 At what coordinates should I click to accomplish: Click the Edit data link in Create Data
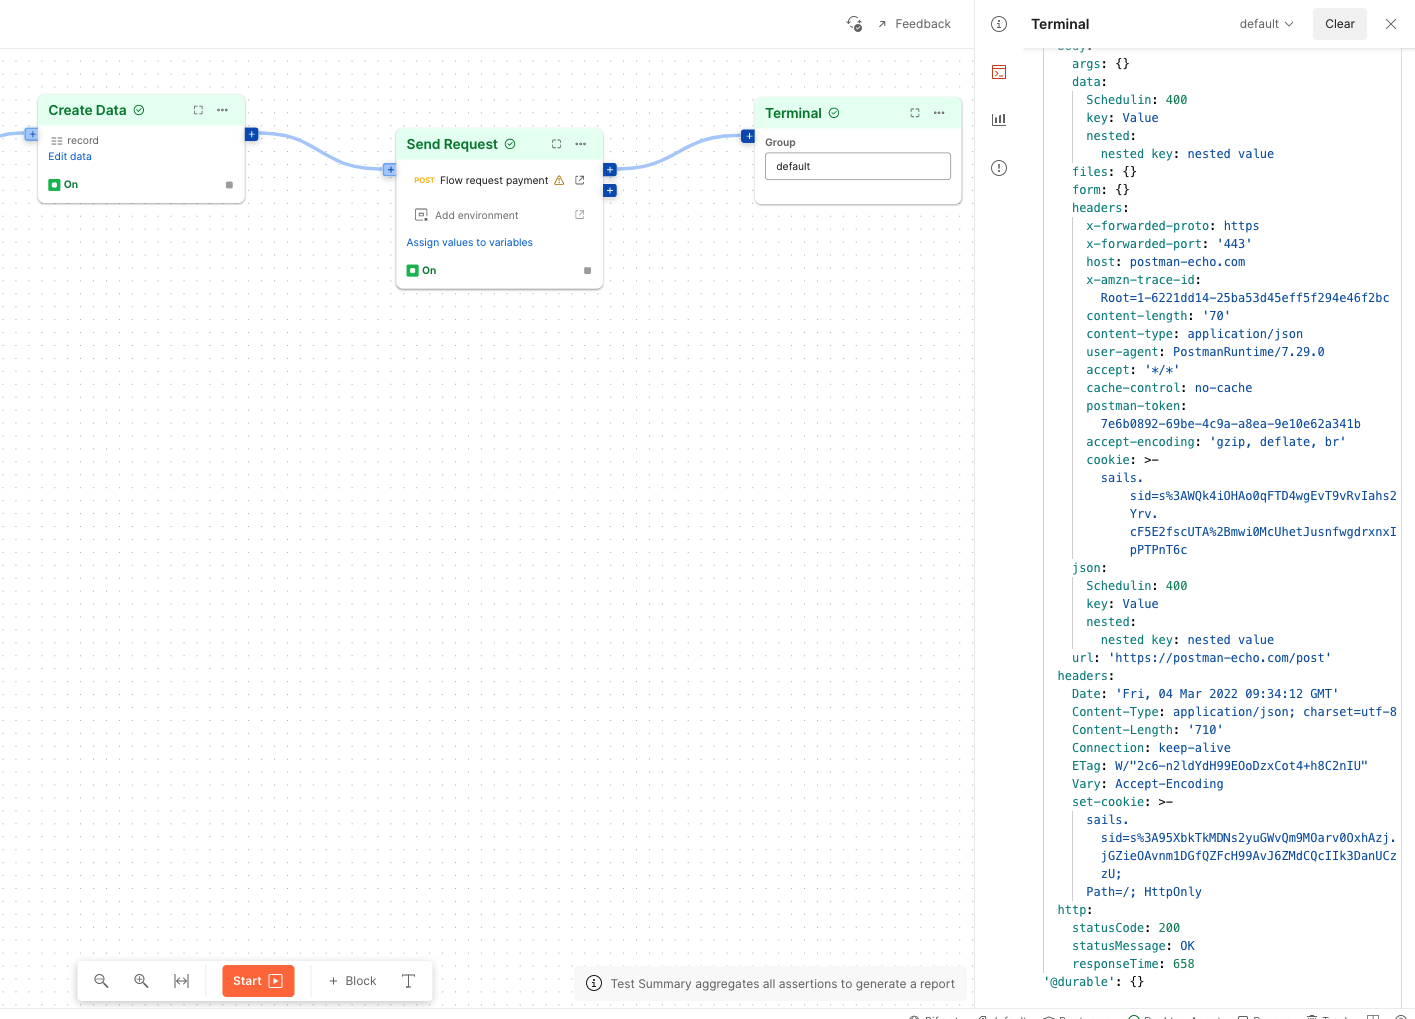coord(69,156)
